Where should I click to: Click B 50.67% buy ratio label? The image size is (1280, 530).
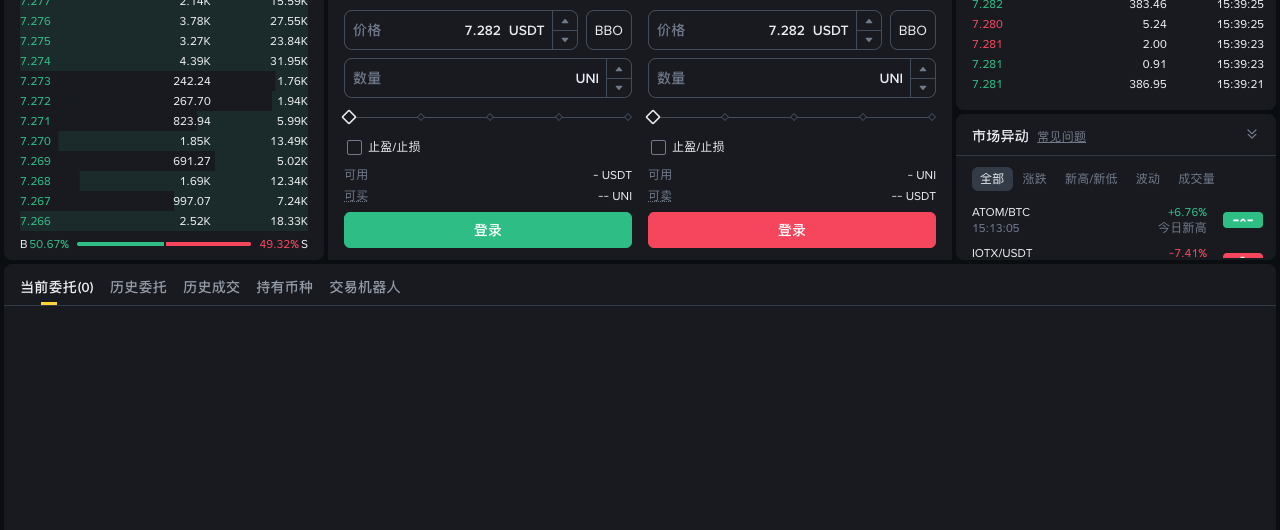coord(44,244)
